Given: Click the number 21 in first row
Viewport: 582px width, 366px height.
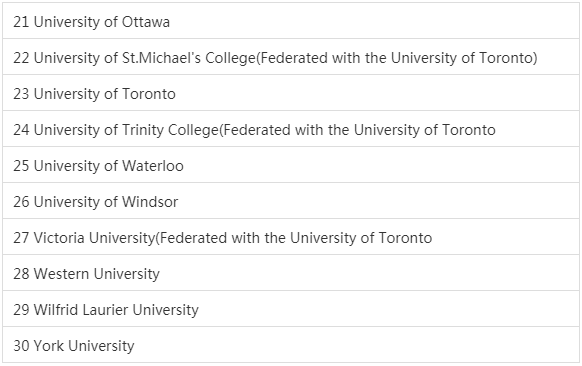Looking at the screenshot, I should click(21, 22).
